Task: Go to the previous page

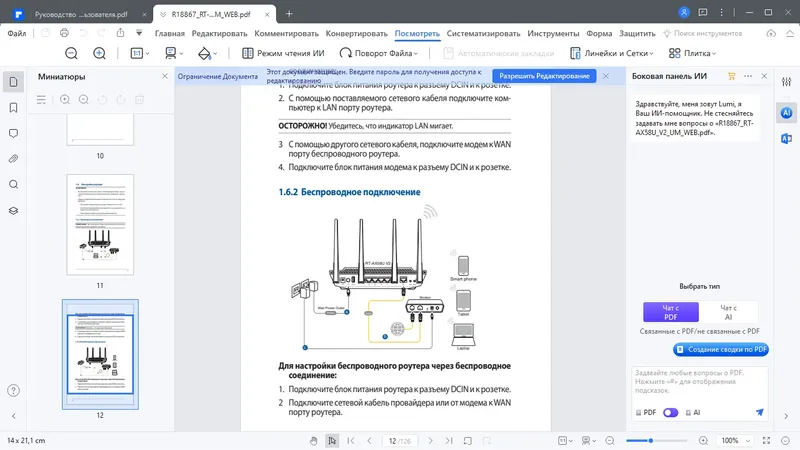Action: (369, 441)
